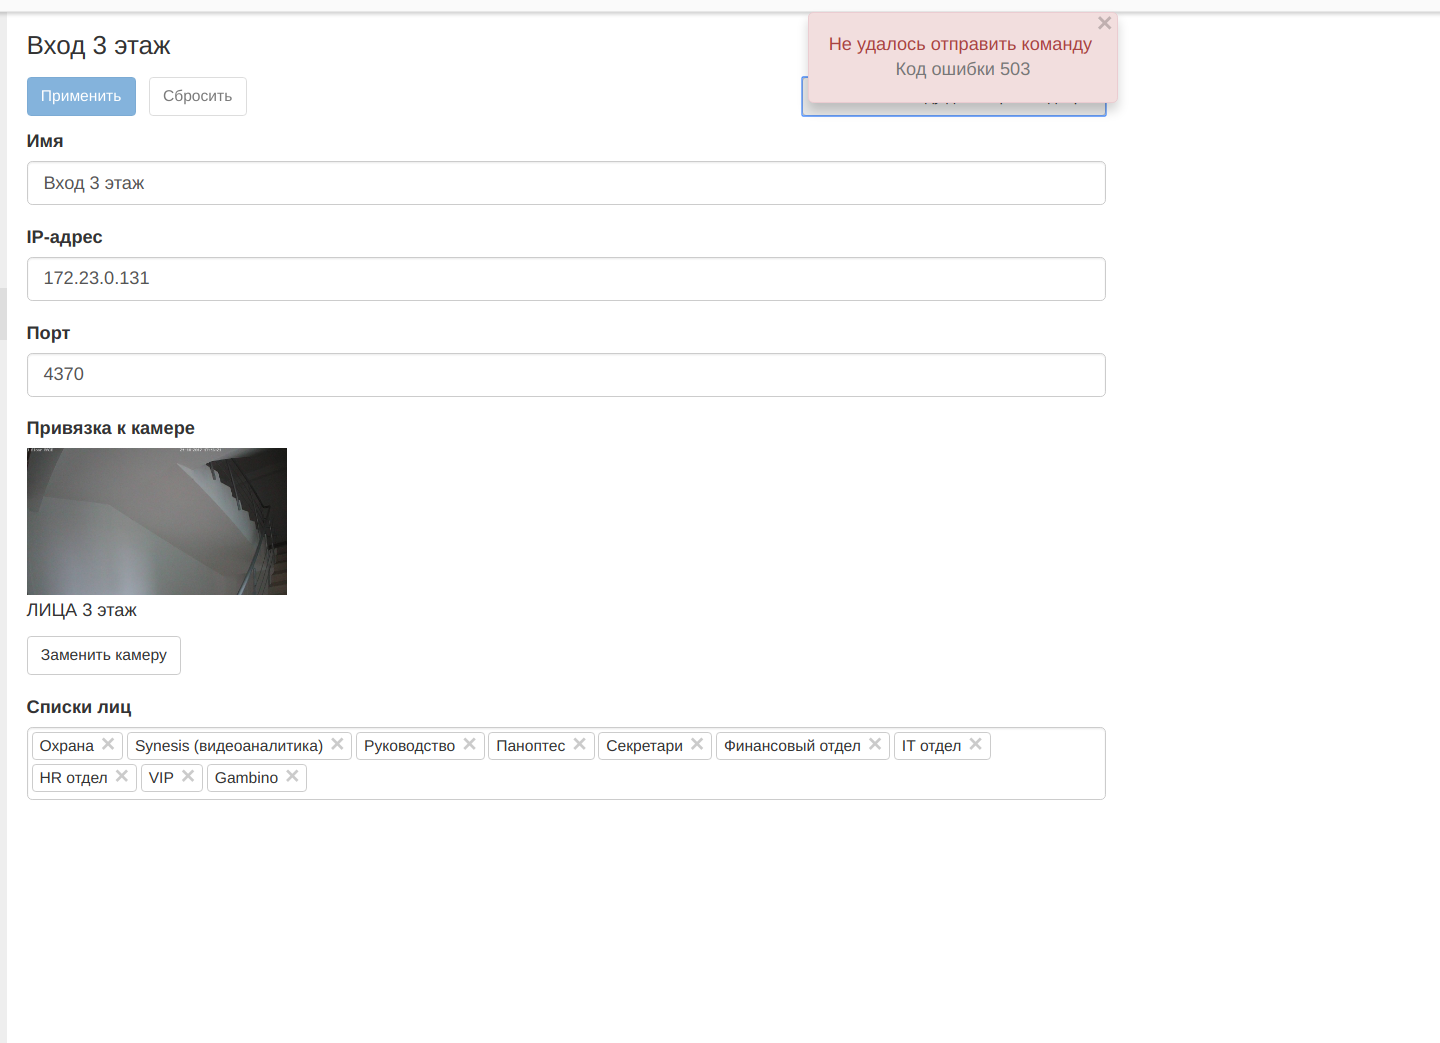Click the Охрана tag text

pos(67,746)
